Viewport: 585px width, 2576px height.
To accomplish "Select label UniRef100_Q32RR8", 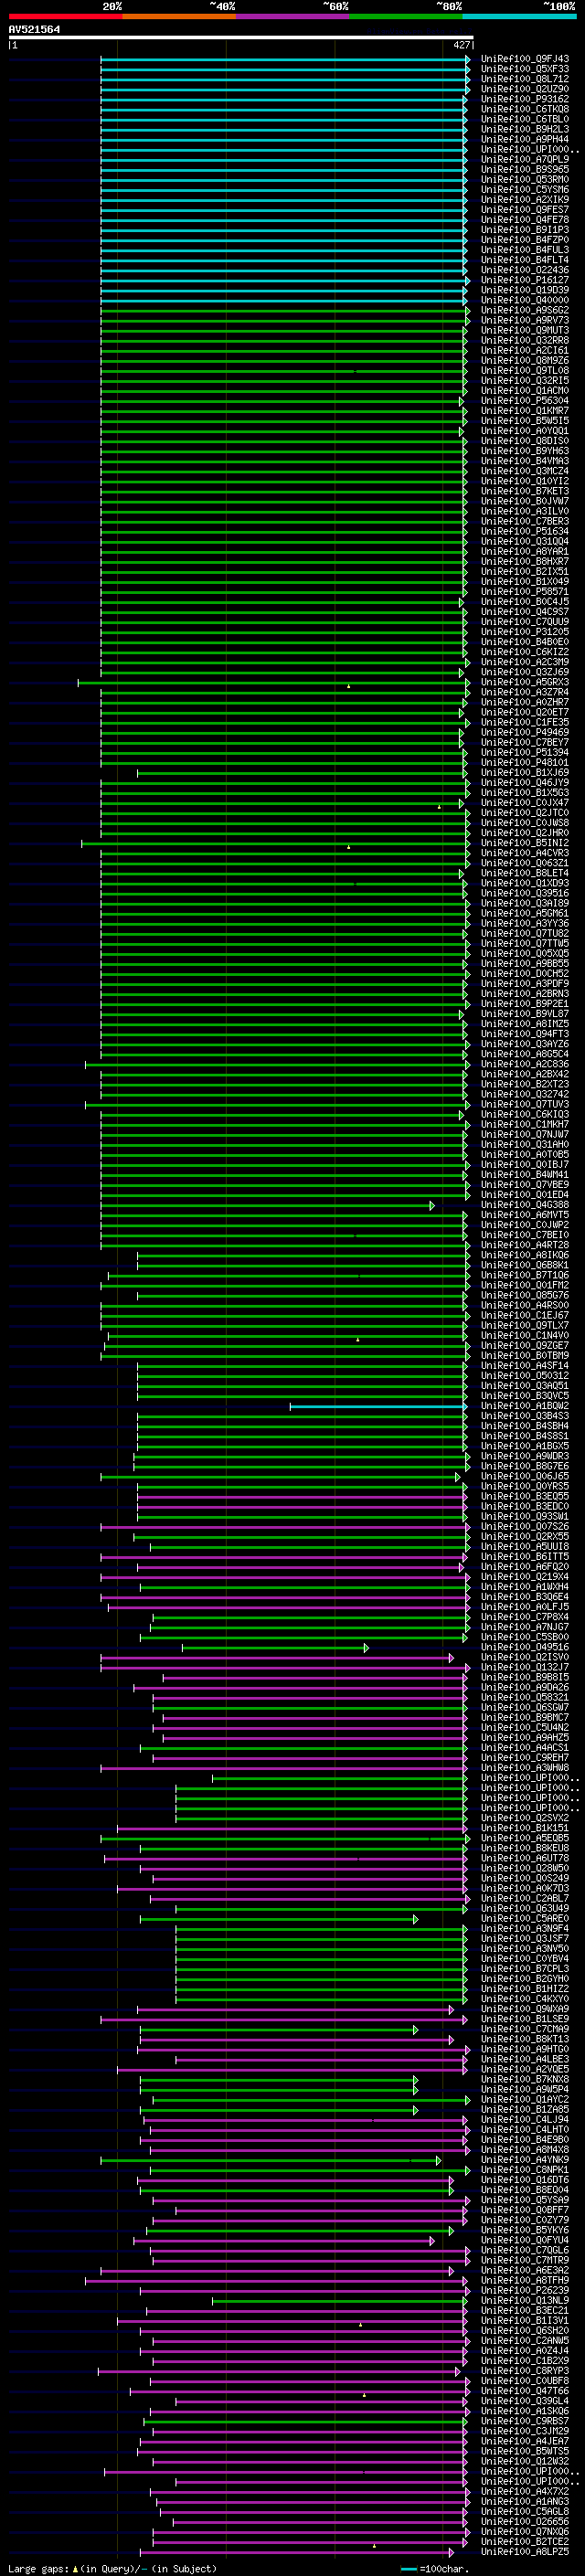I will click(524, 340).
